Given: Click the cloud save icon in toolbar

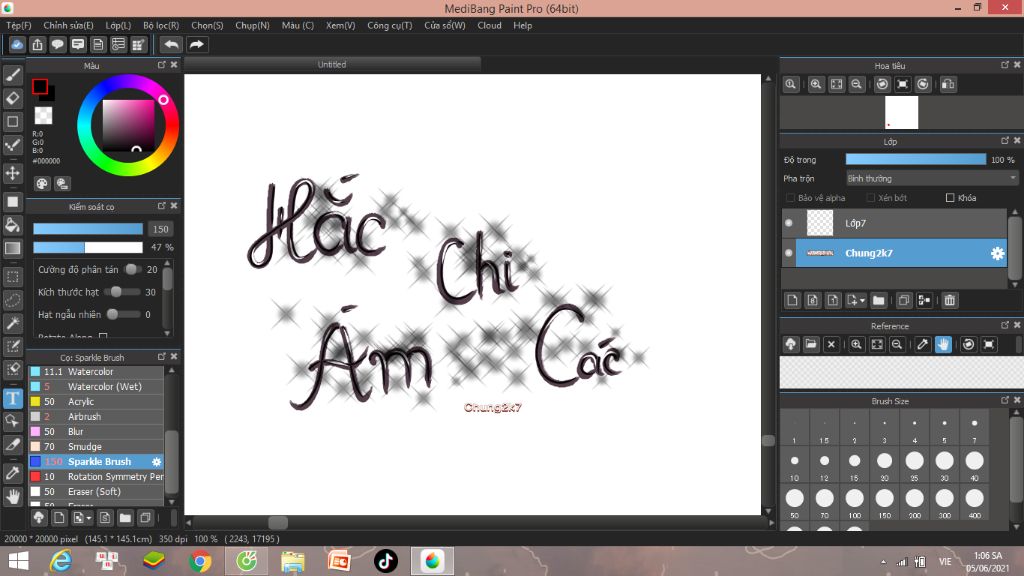Looking at the screenshot, I should (x=17, y=44).
